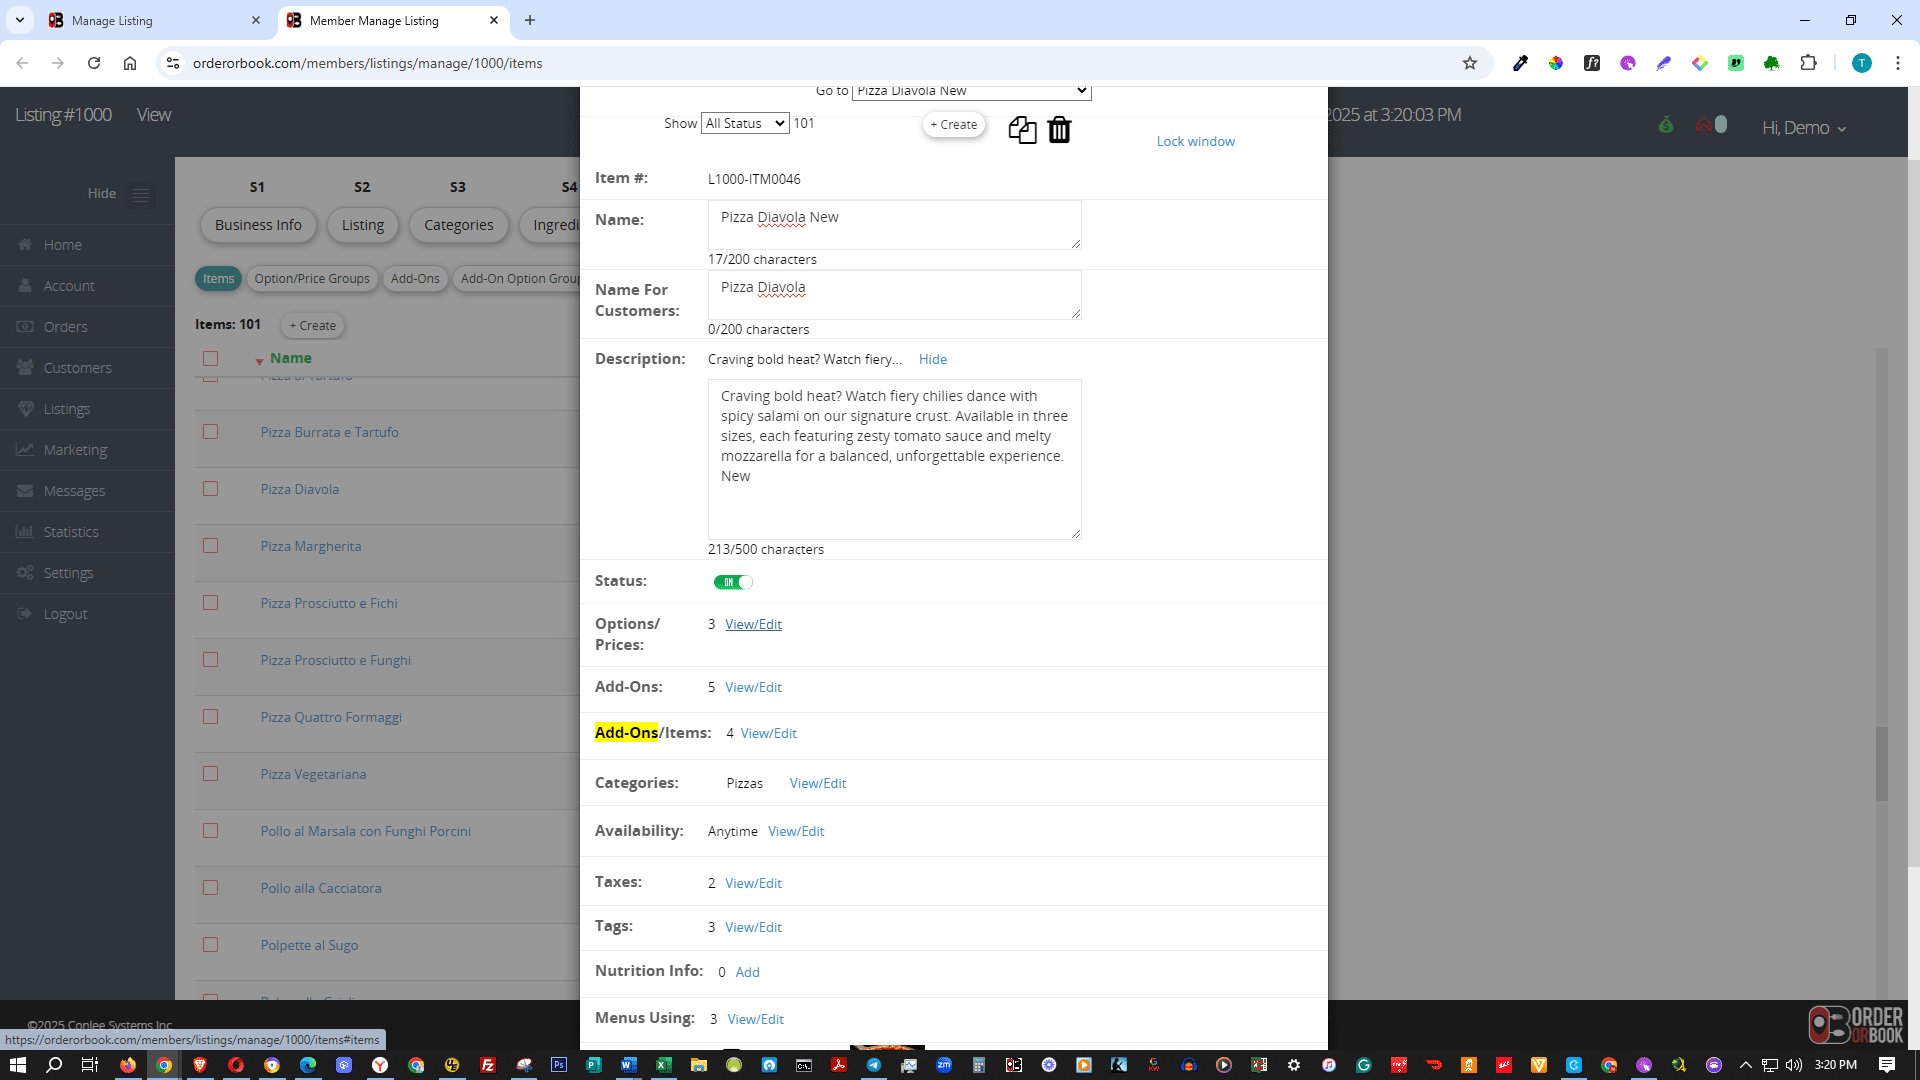Check the Pizza Diavola row checkbox
The image size is (1920, 1080).
(x=210, y=489)
